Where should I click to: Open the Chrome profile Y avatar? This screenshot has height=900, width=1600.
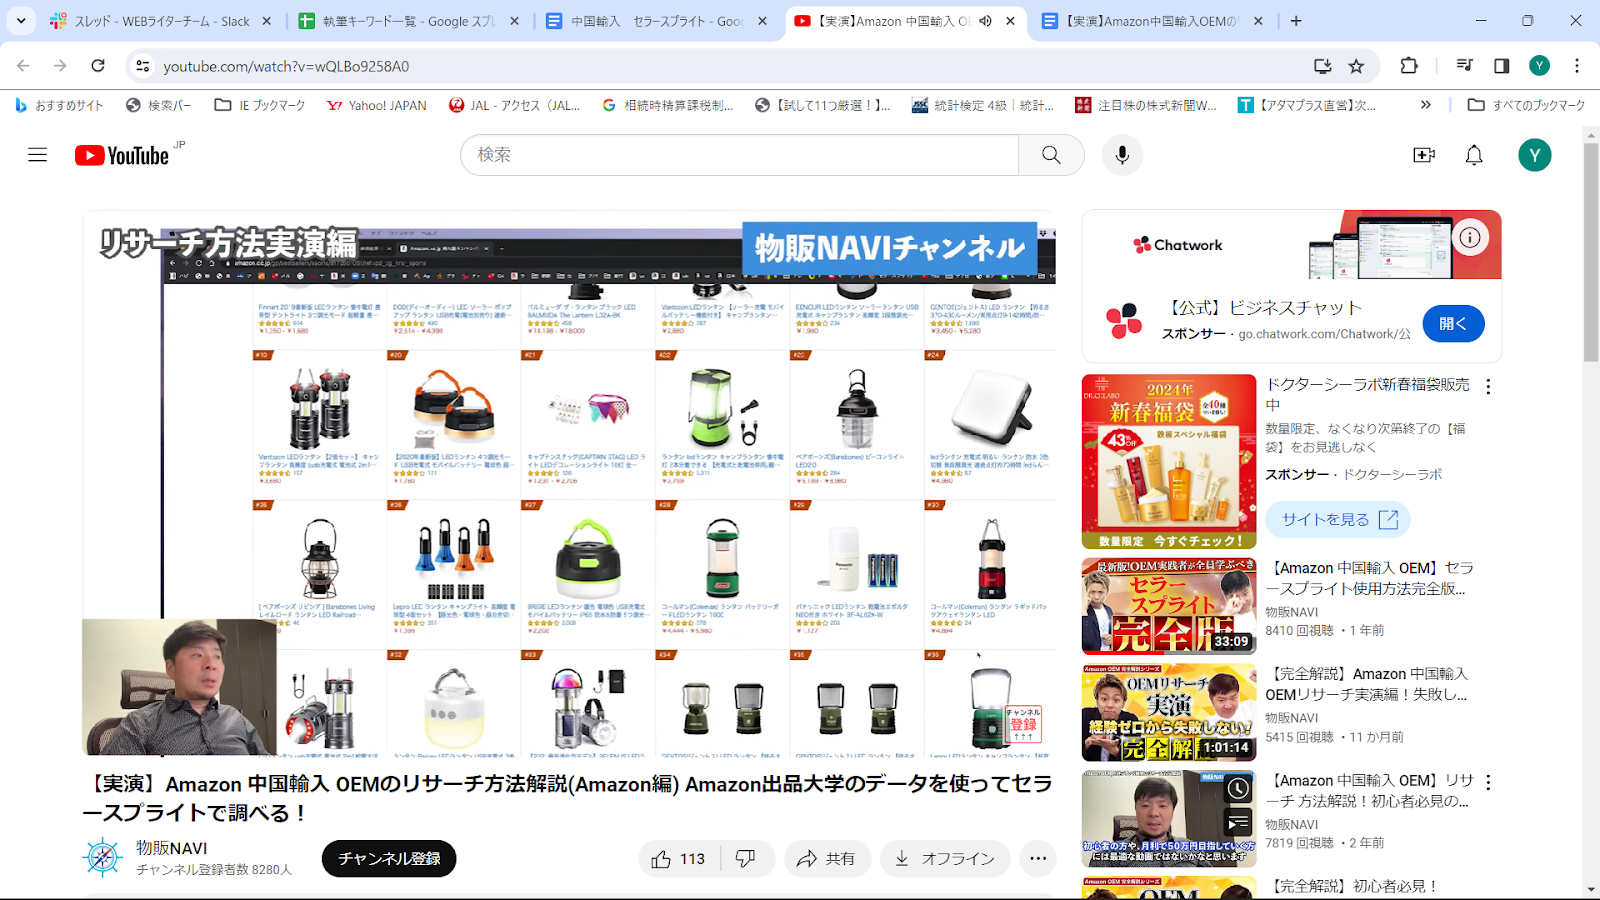tap(1539, 66)
